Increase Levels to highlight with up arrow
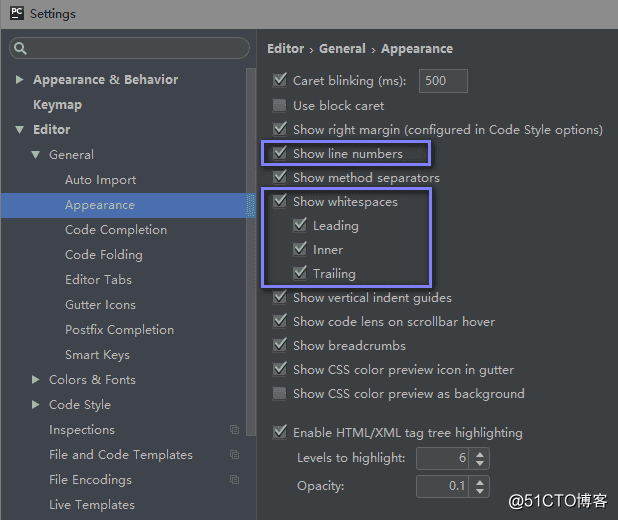Viewport: 618px width, 520px height. tap(479, 455)
